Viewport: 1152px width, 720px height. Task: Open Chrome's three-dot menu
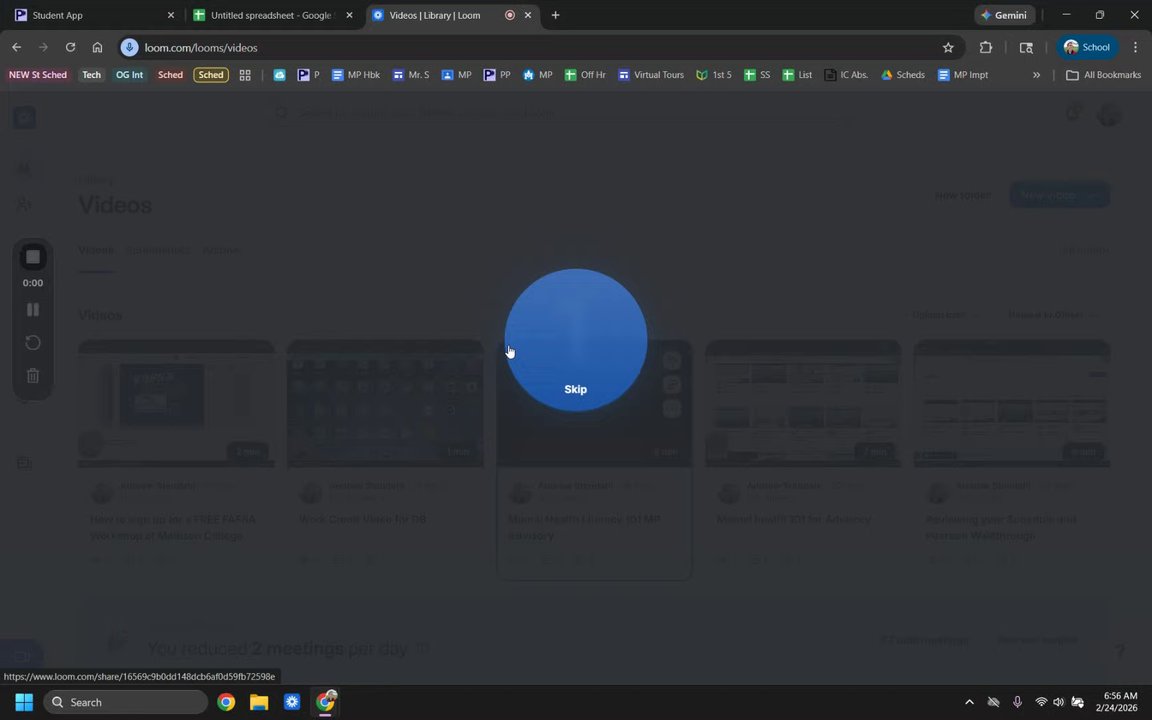1135,47
